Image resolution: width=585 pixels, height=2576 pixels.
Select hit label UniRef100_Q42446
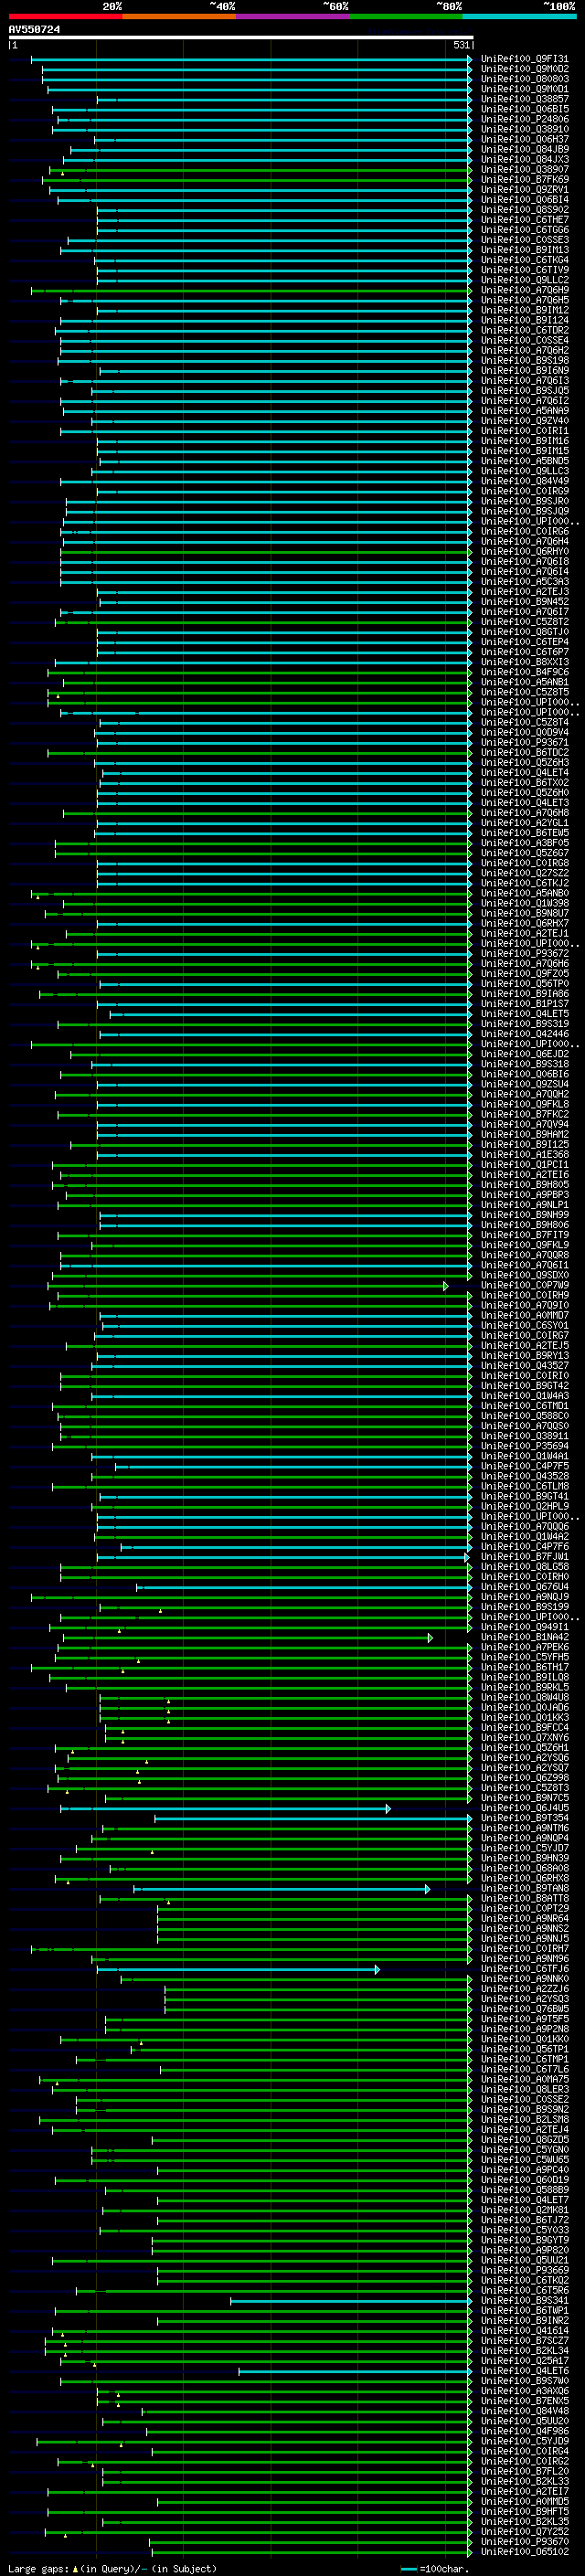pyautogui.click(x=525, y=1034)
